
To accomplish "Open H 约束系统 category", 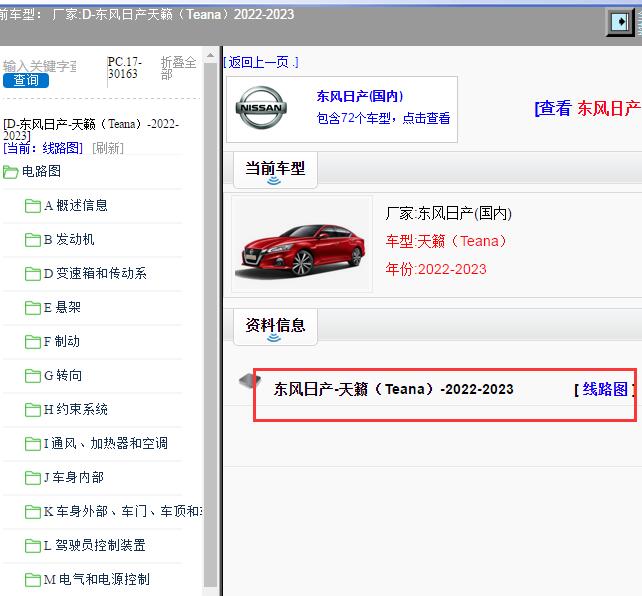I will pyautogui.click(x=76, y=409).
